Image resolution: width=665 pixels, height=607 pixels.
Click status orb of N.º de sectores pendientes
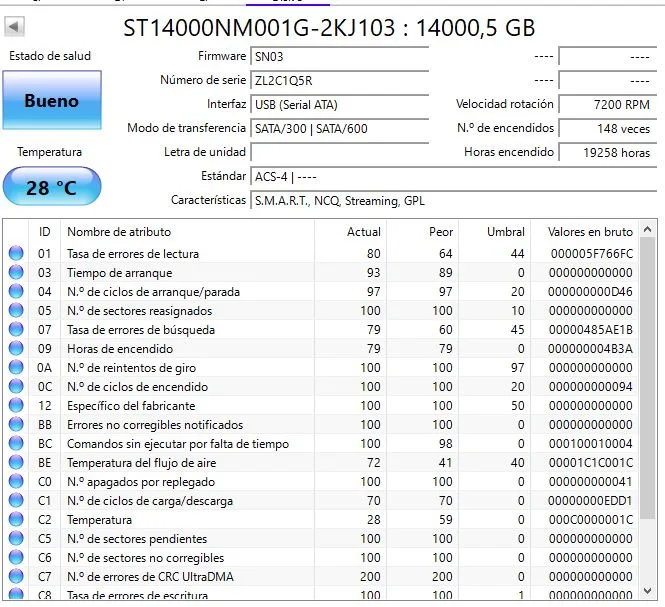pyautogui.click(x=16, y=538)
